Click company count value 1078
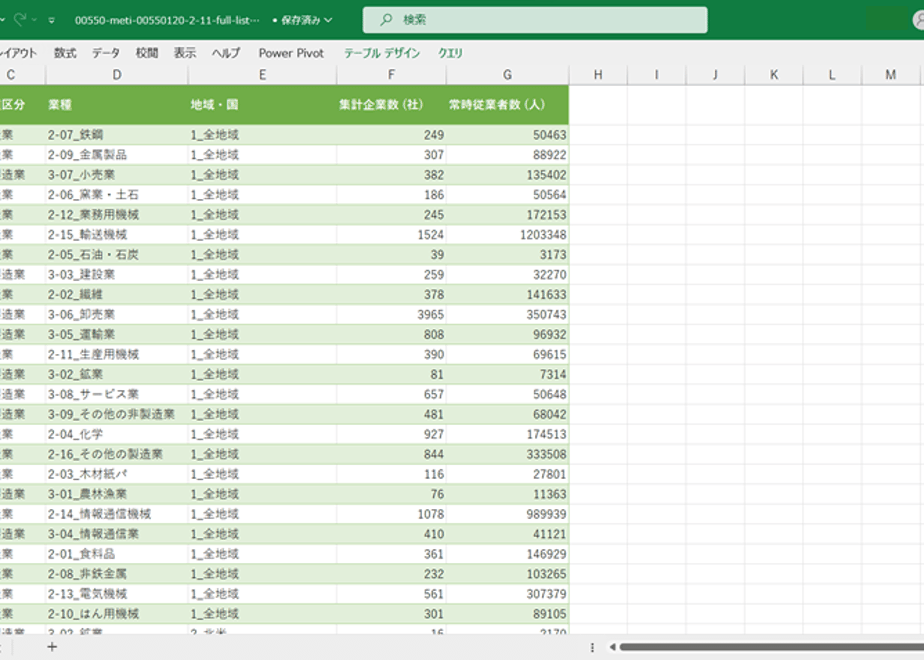Screen dimensions: 924x660 tap(391, 514)
